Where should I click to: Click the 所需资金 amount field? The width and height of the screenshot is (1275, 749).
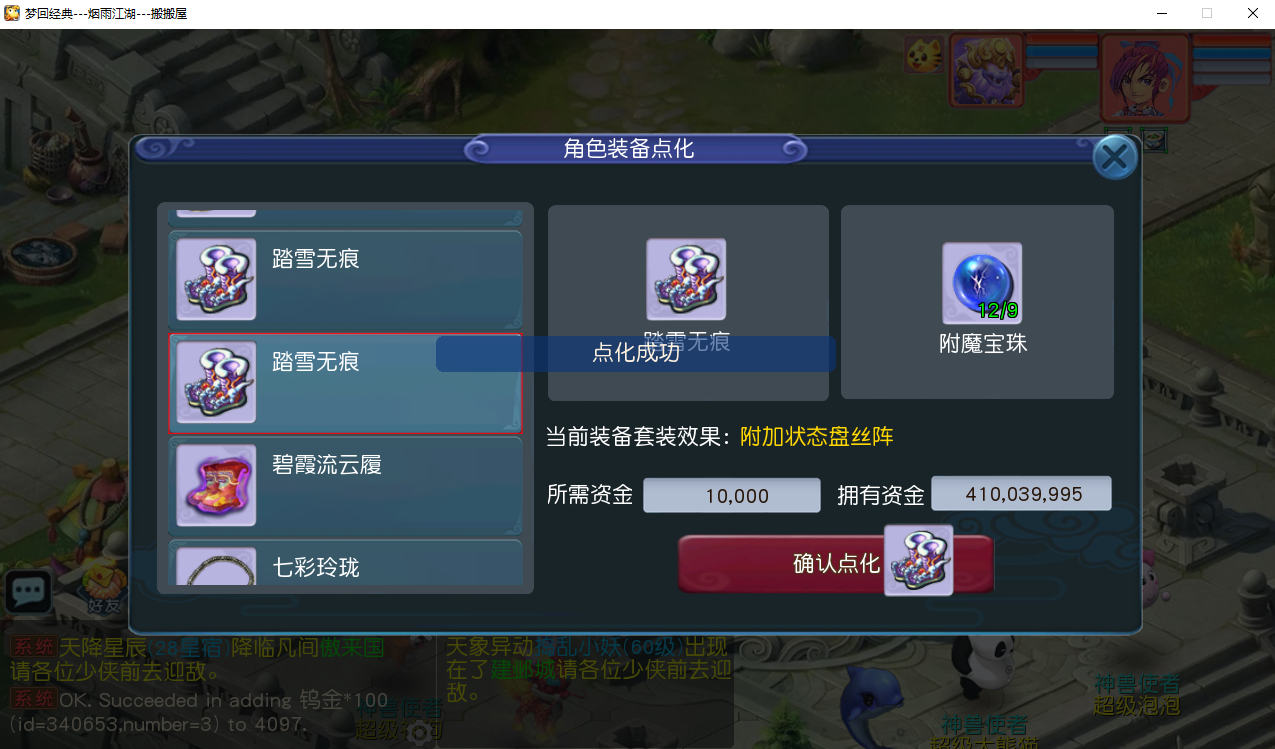pos(731,495)
